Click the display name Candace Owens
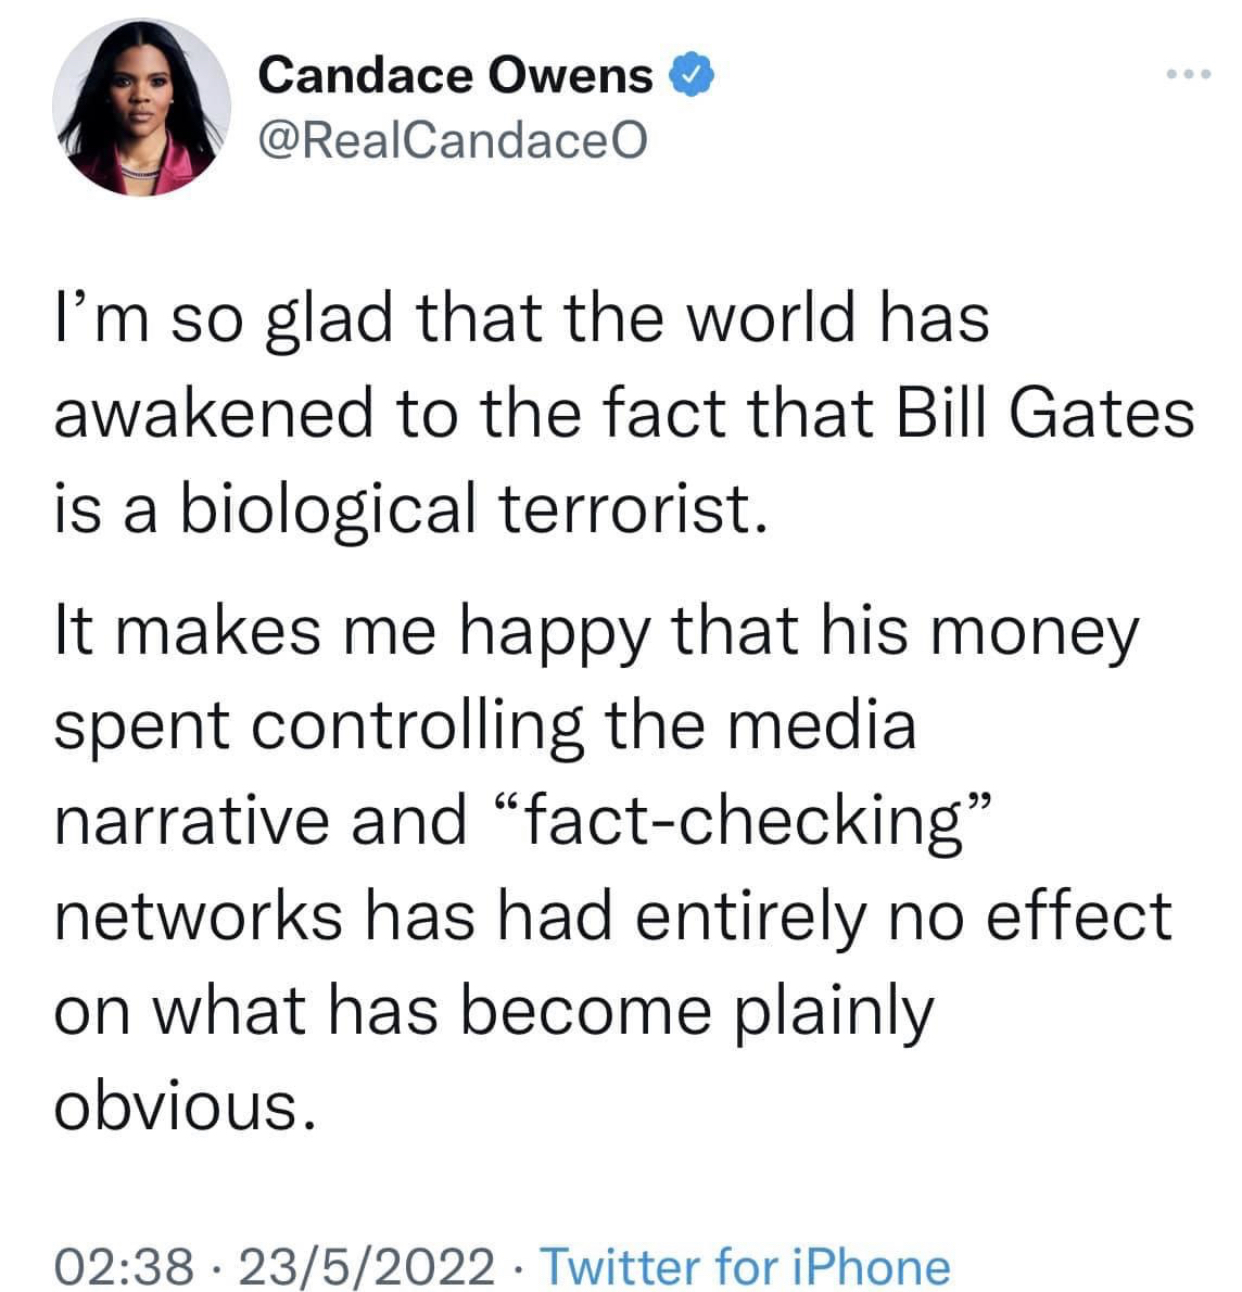The width and height of the screenshot is (1242, 1292). (x=455, y=75)
